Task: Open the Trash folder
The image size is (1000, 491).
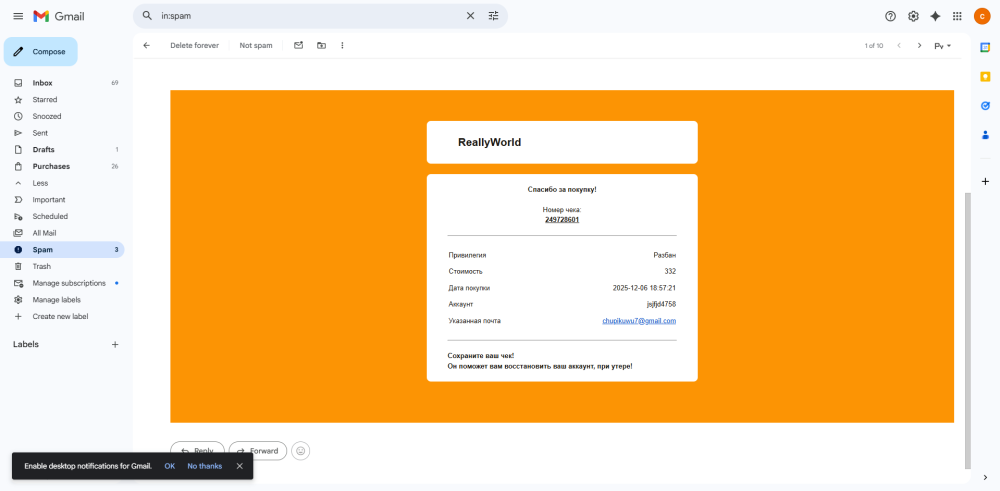Action: pyautogui.click(x=62, y=266)
